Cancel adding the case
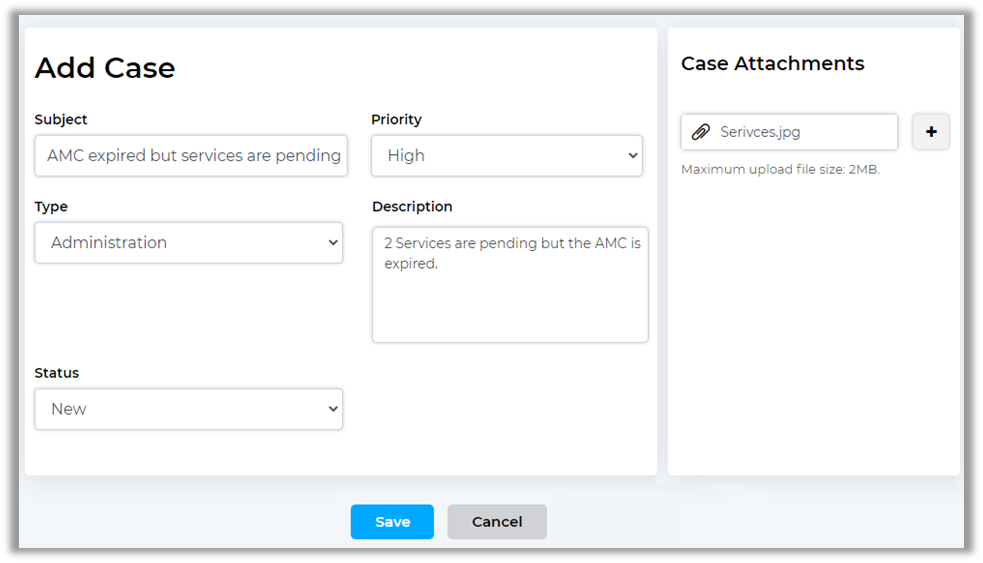983x563 pixels. point(497,522)
